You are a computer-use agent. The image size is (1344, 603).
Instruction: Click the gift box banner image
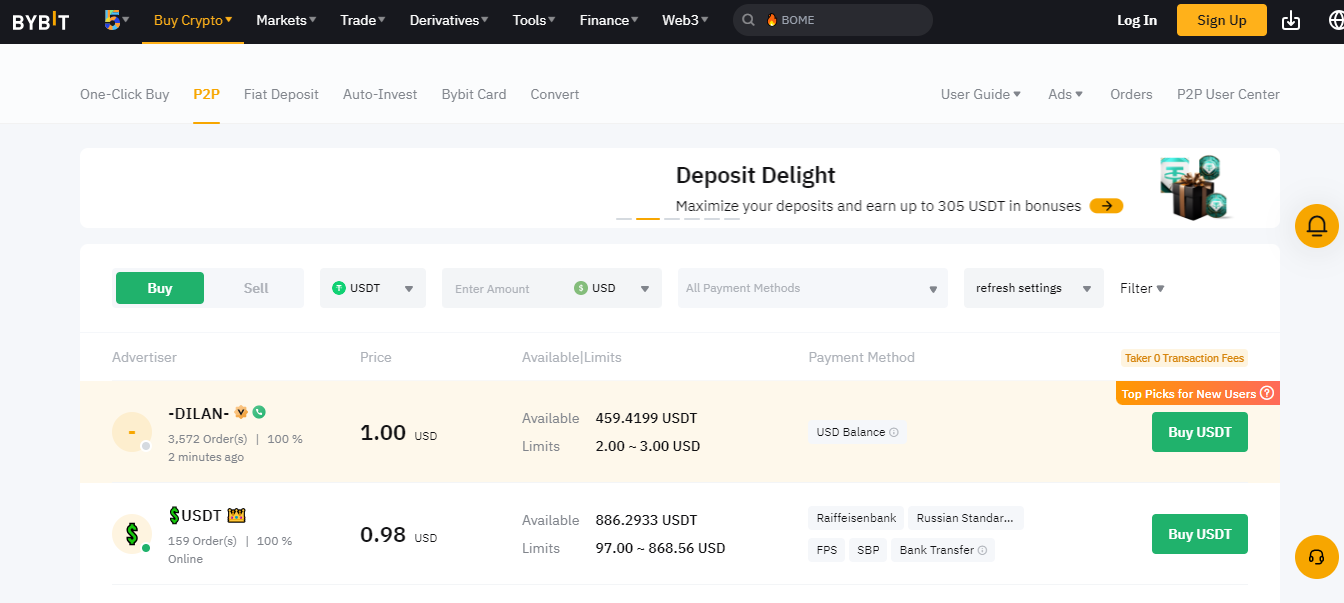(x=1198, y=188)
